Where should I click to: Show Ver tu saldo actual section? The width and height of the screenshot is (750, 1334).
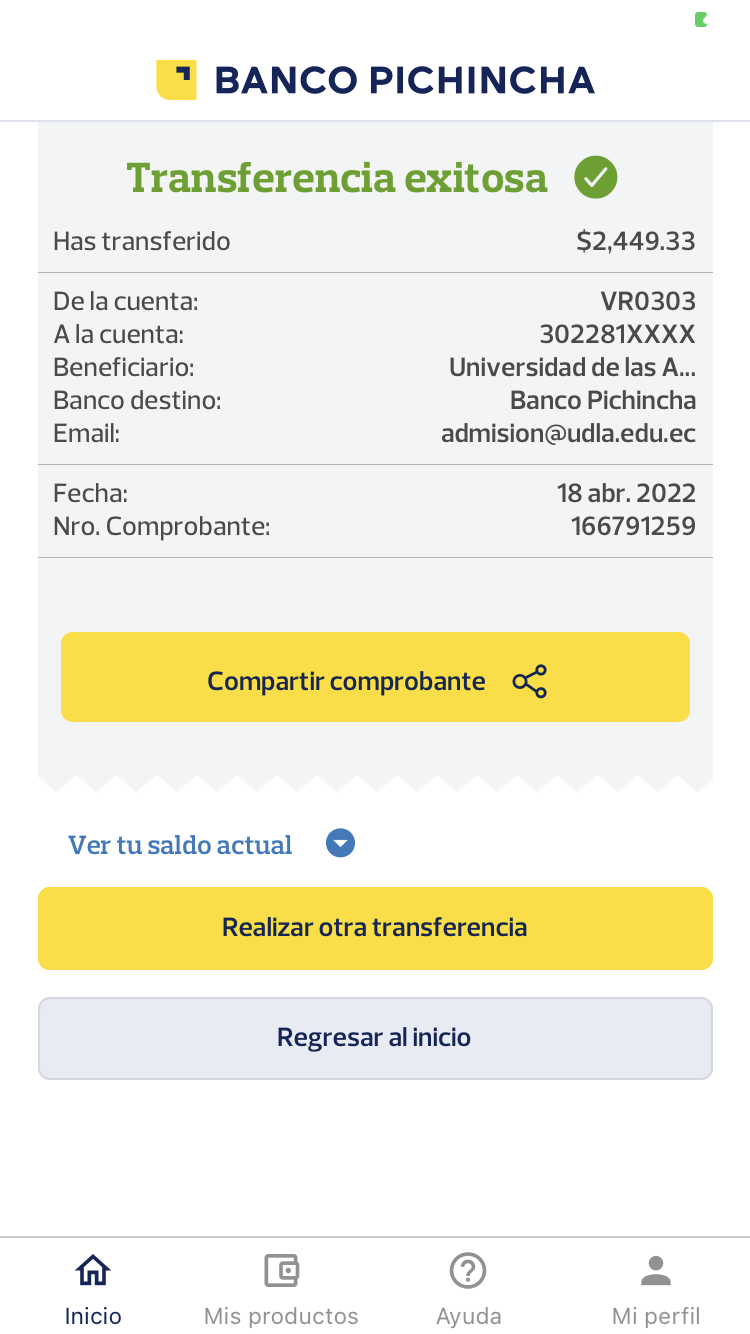click(180, 845)
